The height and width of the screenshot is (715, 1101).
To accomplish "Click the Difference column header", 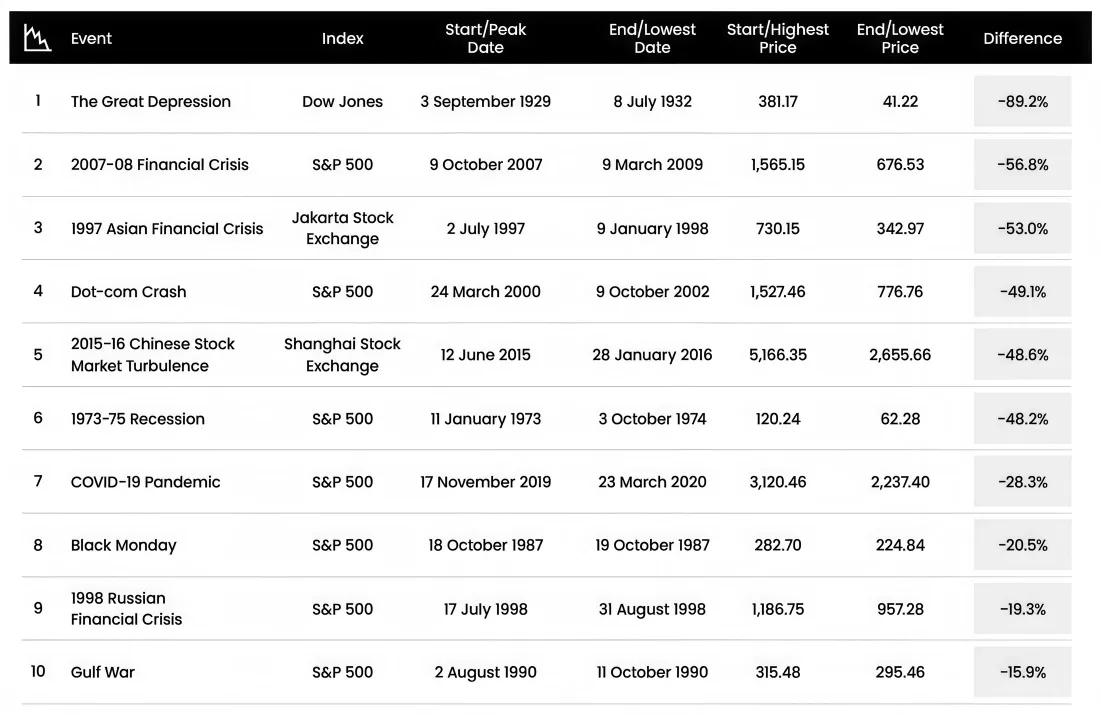I will tap(1022, 39).
